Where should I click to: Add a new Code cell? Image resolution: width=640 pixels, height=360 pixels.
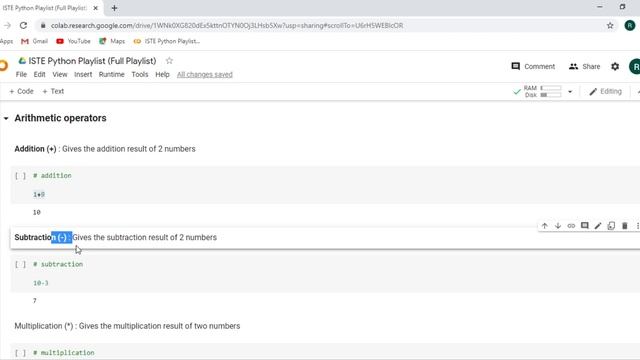21,91
